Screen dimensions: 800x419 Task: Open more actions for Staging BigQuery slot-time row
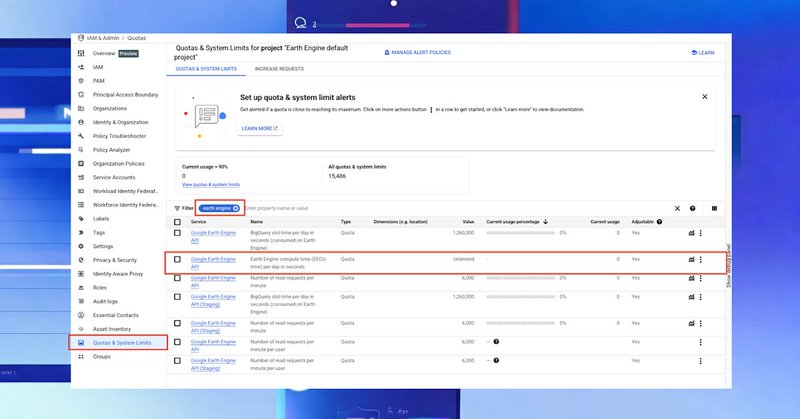tap(701, 297)
